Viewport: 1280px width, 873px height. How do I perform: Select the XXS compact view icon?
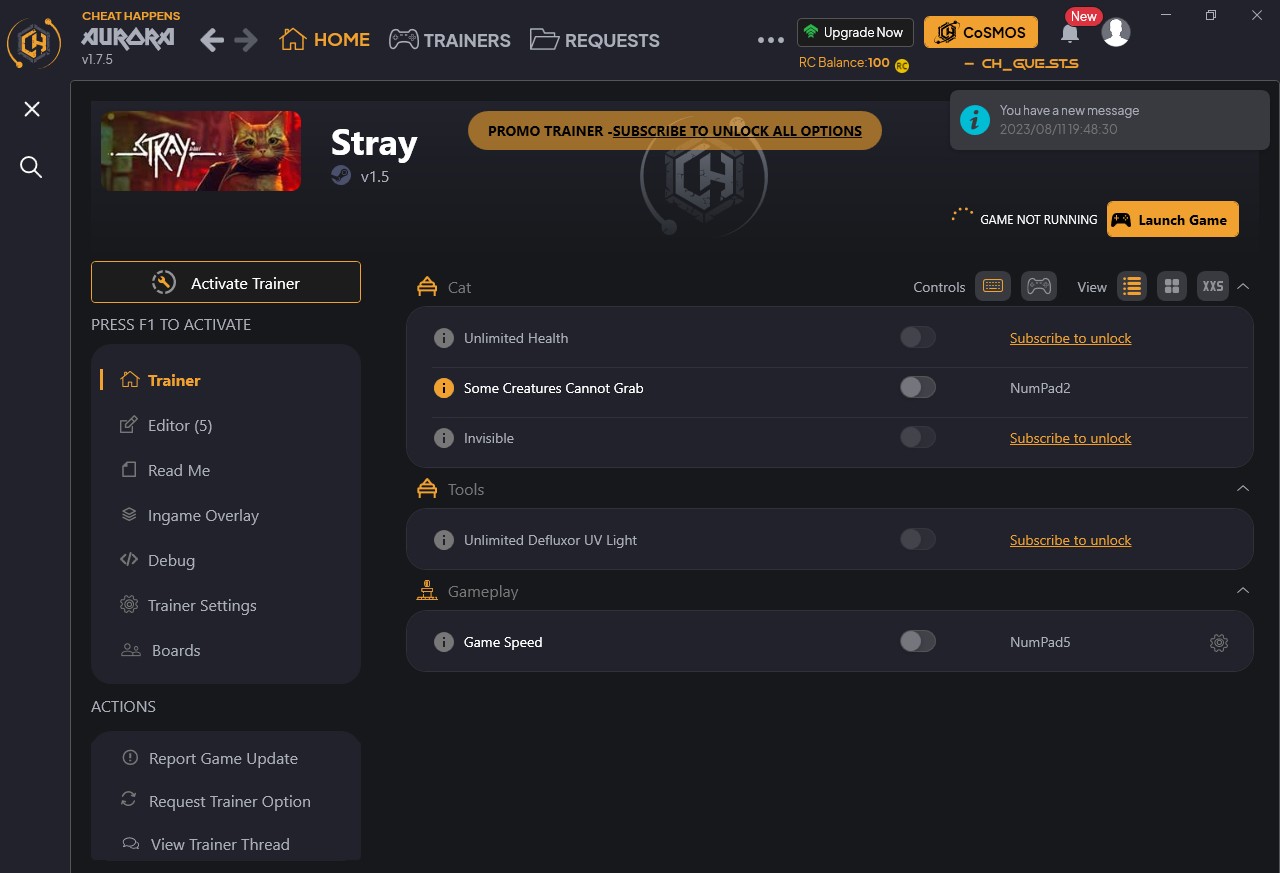point(1213,286)
